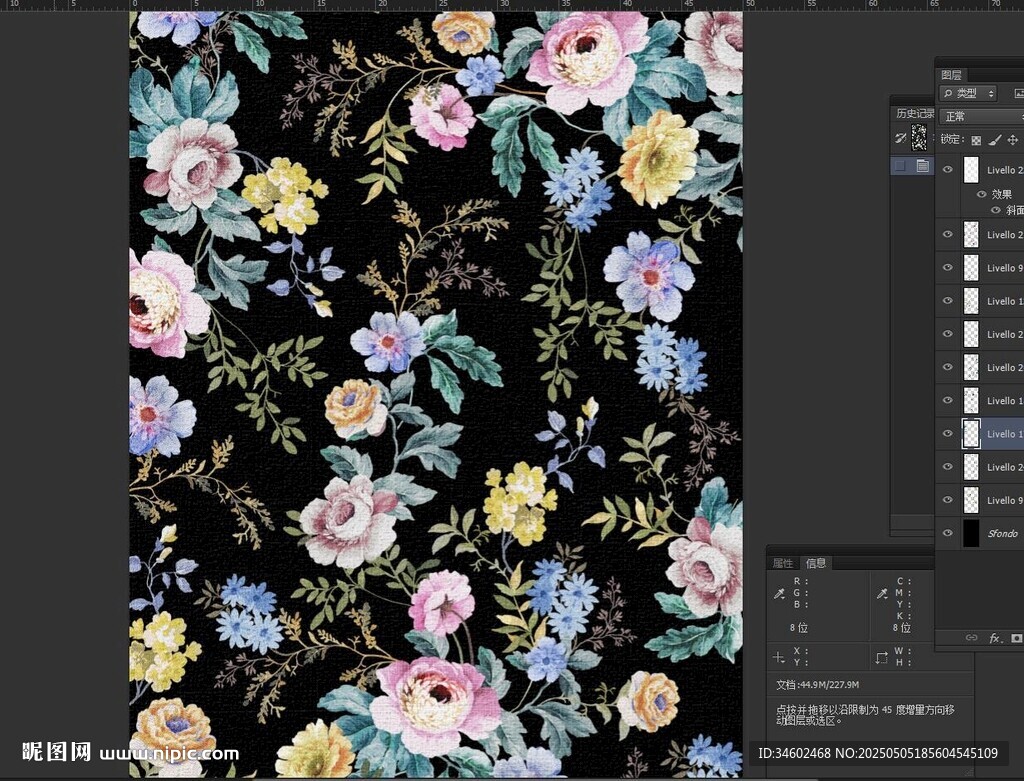Open the RGB eyedropper options in Info panel
The image size is (1024, 781).
(779, 593)
